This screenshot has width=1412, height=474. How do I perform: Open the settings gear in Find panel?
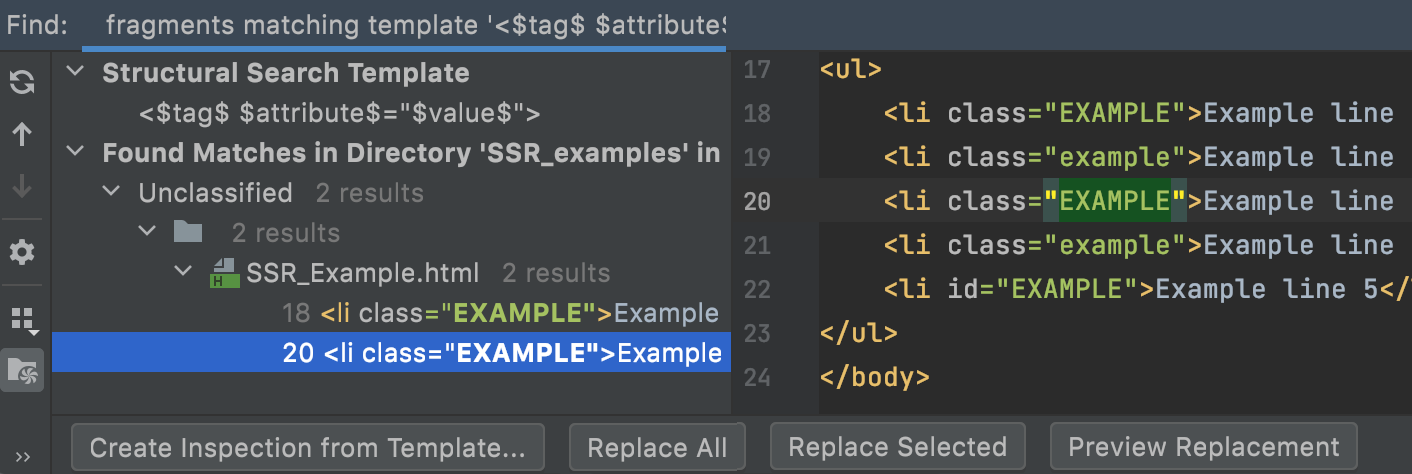[x=21, y=253]
